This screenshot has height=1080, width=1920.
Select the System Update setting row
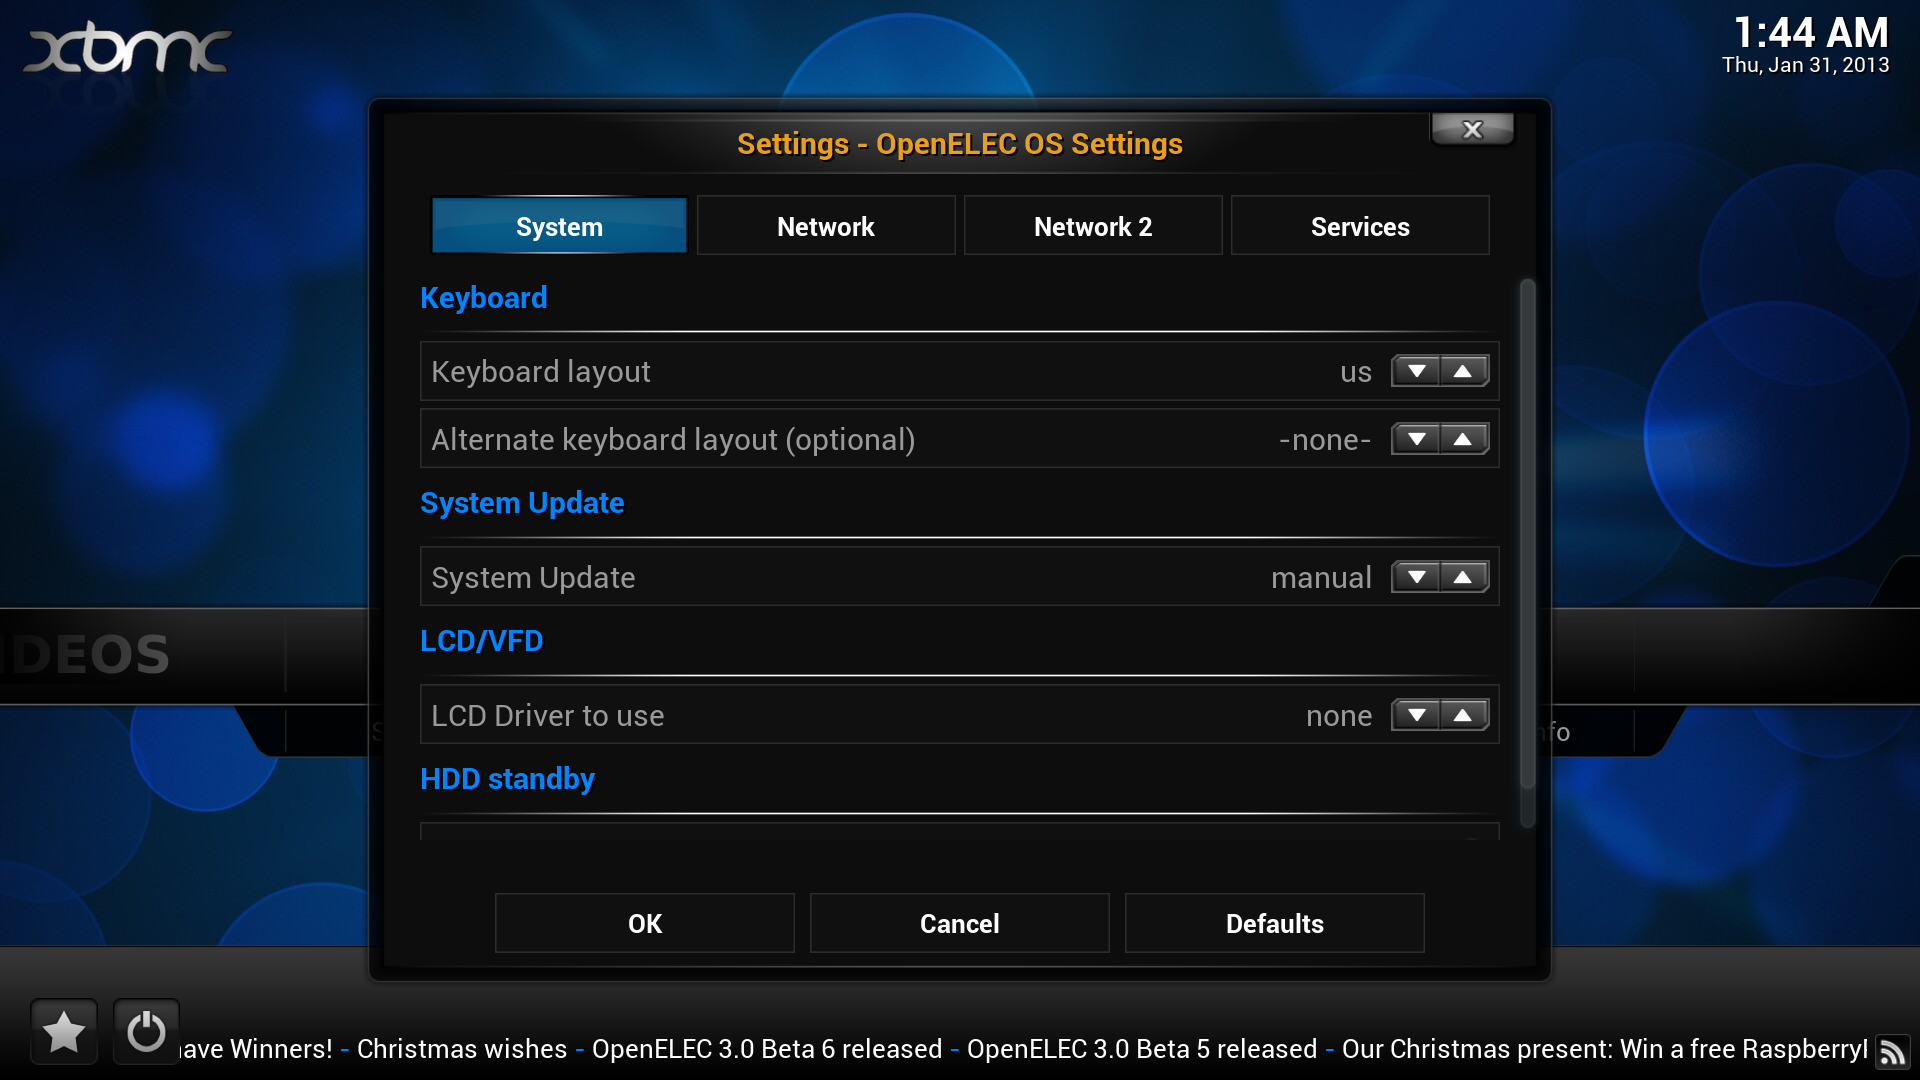[x=960, y=577]
